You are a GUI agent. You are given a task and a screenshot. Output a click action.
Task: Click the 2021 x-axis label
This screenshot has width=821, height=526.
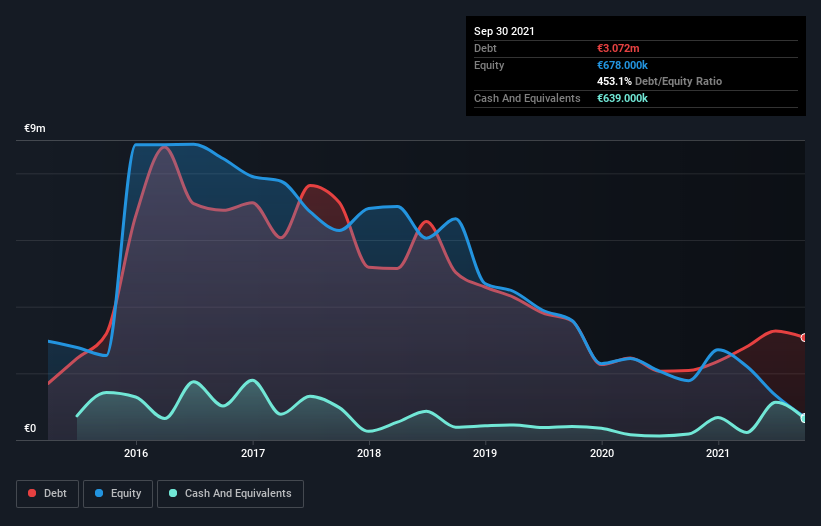(718, 453)
